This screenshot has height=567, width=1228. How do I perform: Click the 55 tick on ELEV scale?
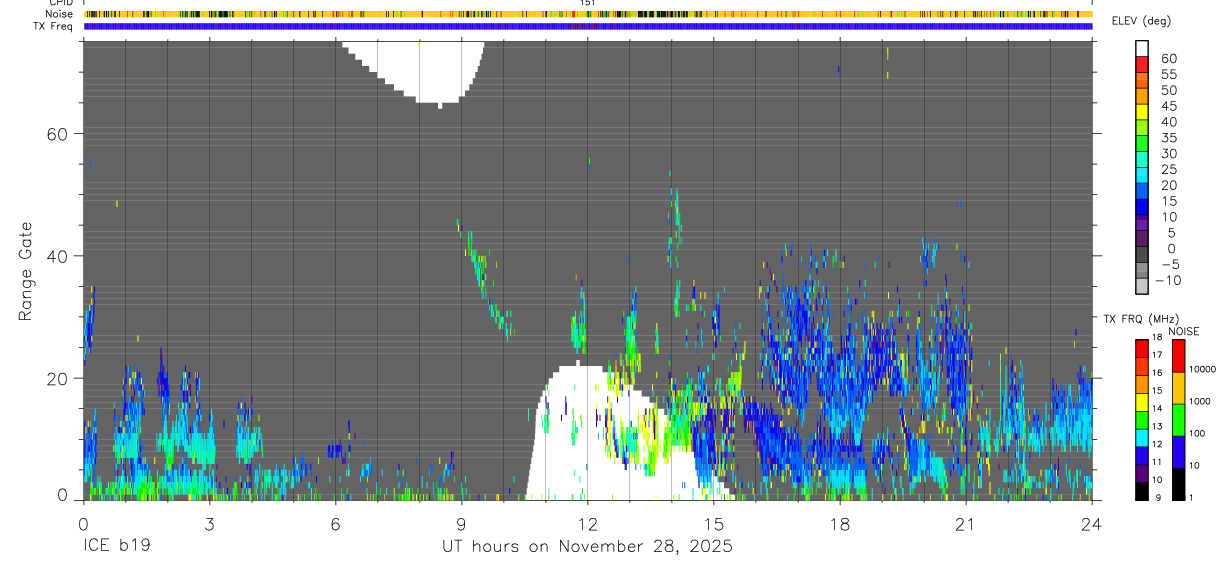click(x=1167, y=74)
